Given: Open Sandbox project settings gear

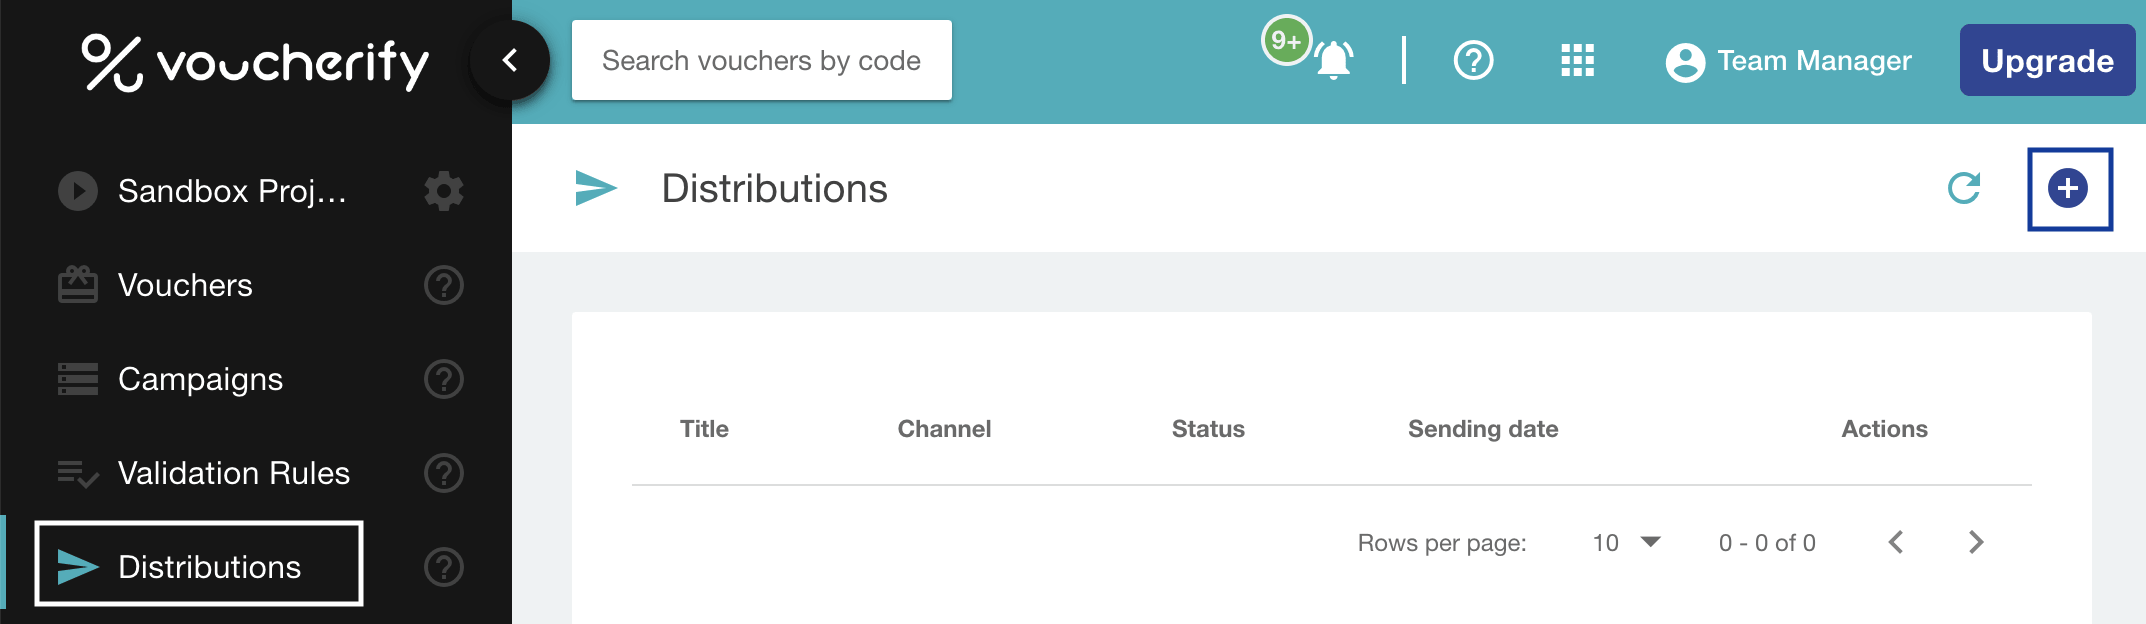Looking at the screenshot, I should pos(444,190).
